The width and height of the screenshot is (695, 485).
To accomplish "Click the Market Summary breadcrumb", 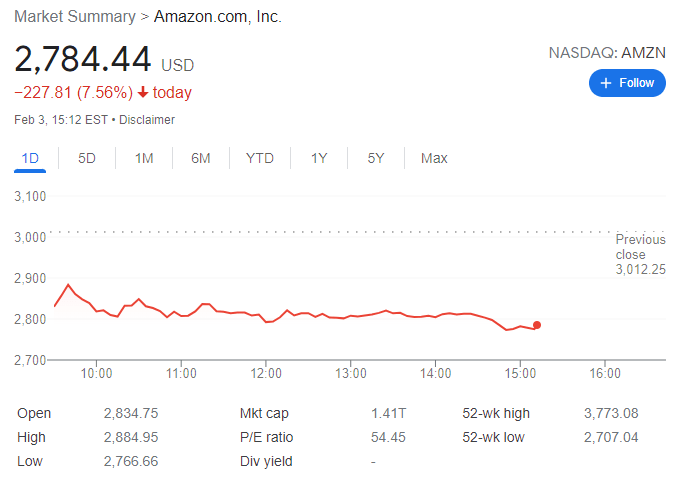I will tap(75, 18).
